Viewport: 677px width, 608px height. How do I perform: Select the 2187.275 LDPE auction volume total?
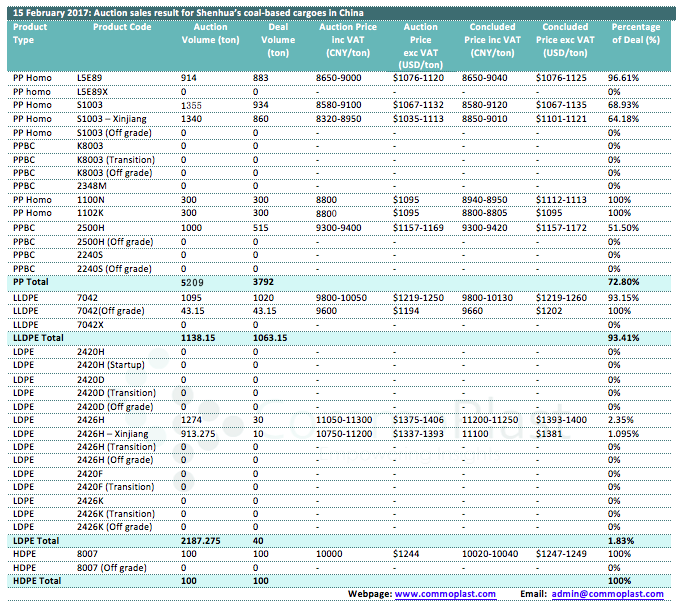205,540
